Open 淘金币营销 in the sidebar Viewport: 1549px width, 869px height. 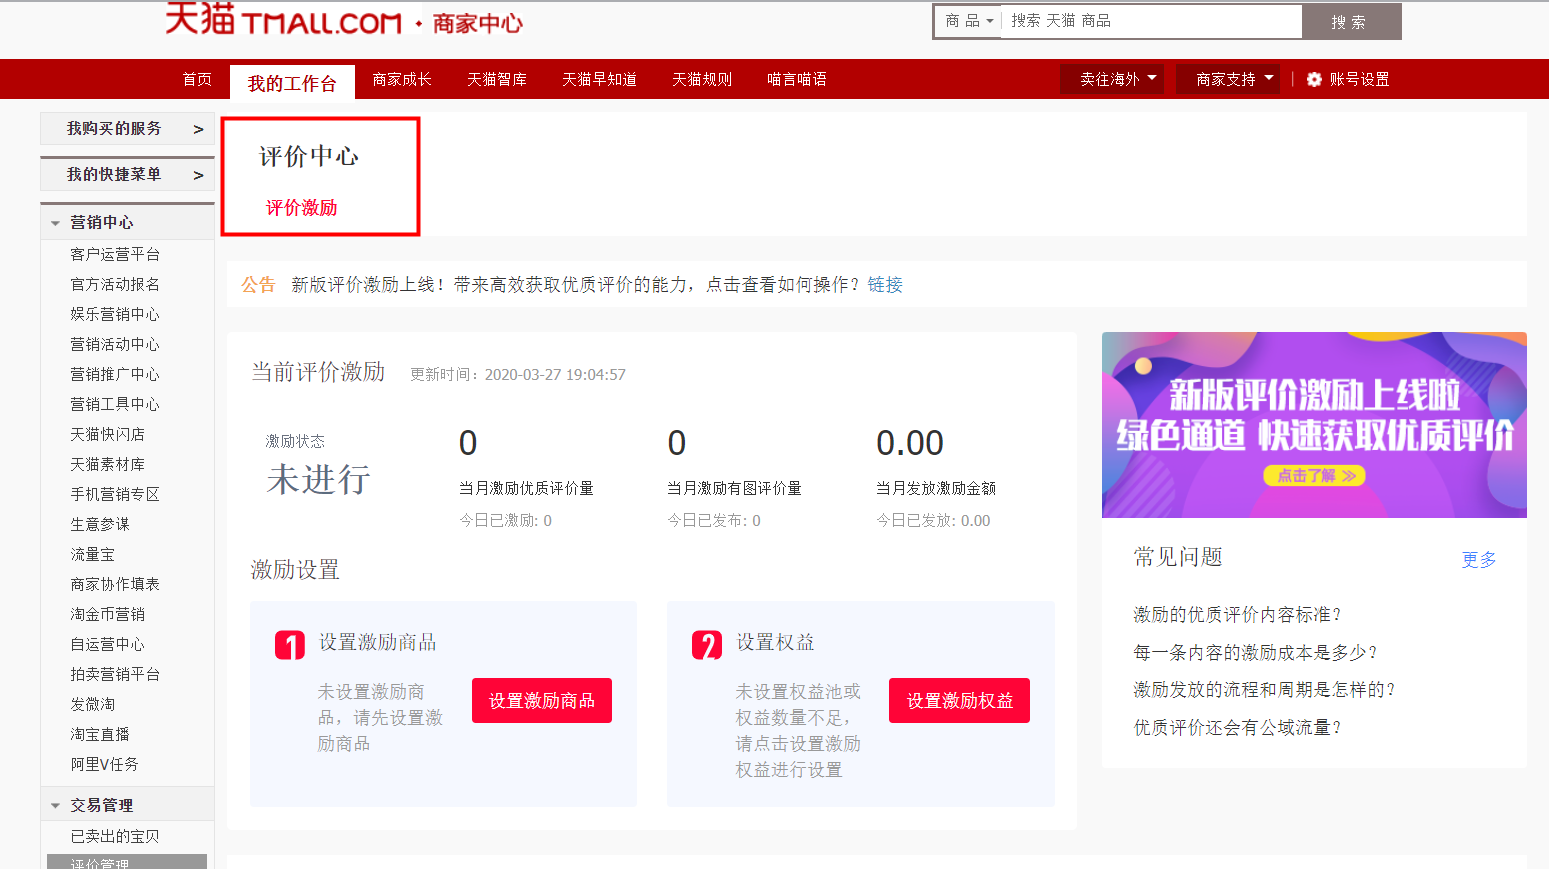(x=107, y=614)
